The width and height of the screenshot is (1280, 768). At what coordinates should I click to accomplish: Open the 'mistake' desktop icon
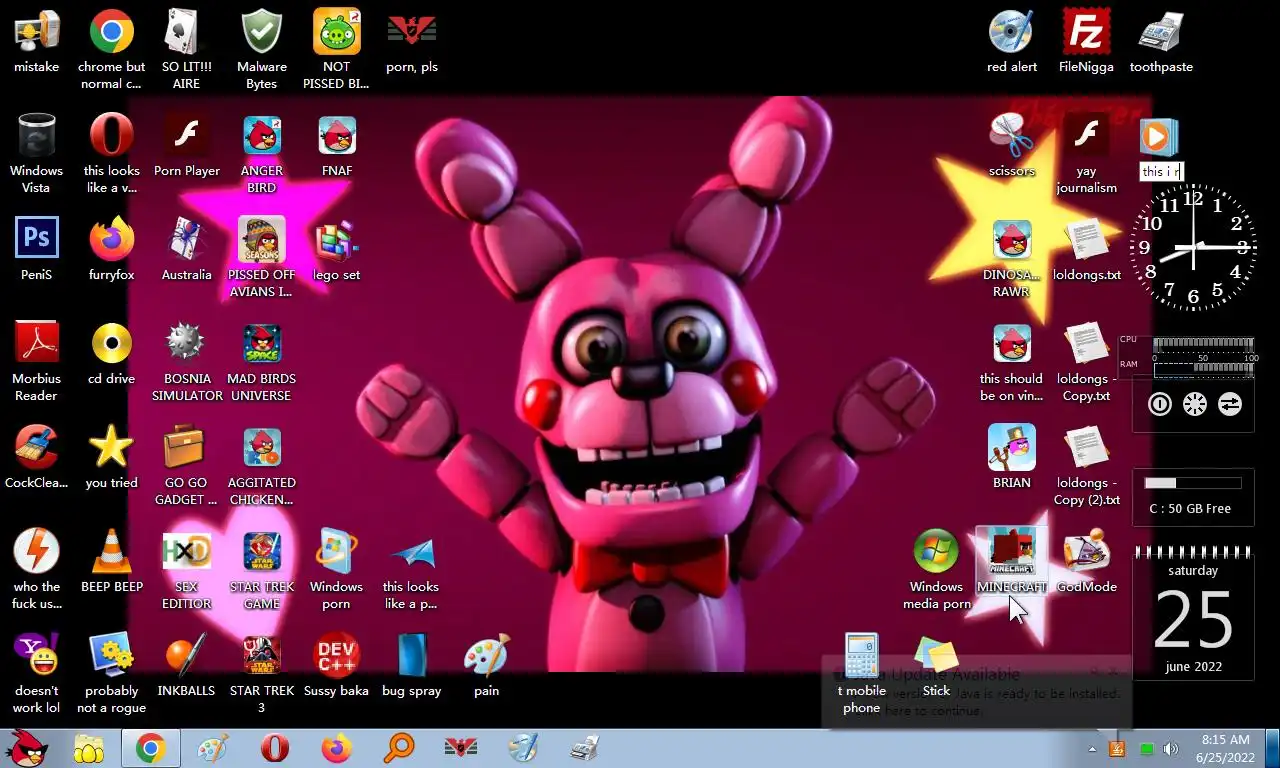coord(36,42)
